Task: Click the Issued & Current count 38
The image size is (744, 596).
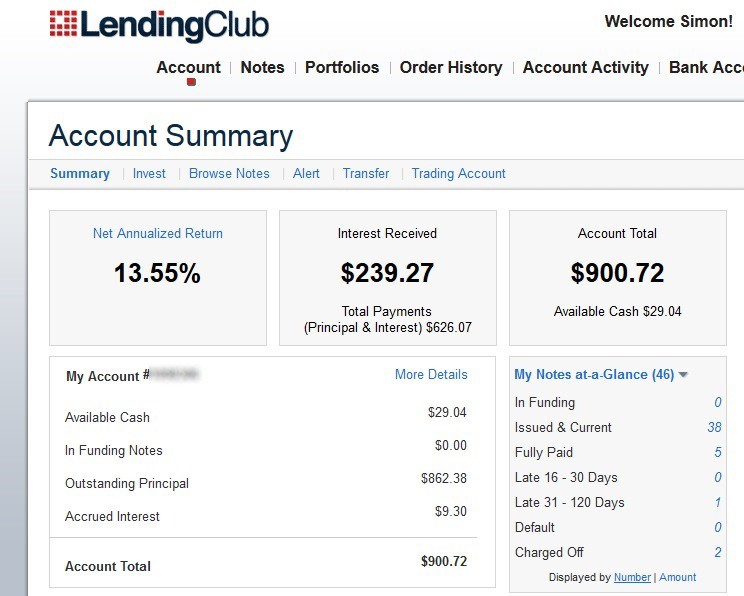Action: (714, 427)
